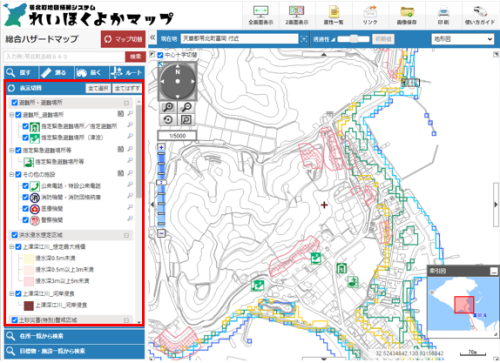The width and height of the screenshot is (500, 363).
Task: Click the full screen display icon
Action: pyautogui.click(x=261, y=11)
